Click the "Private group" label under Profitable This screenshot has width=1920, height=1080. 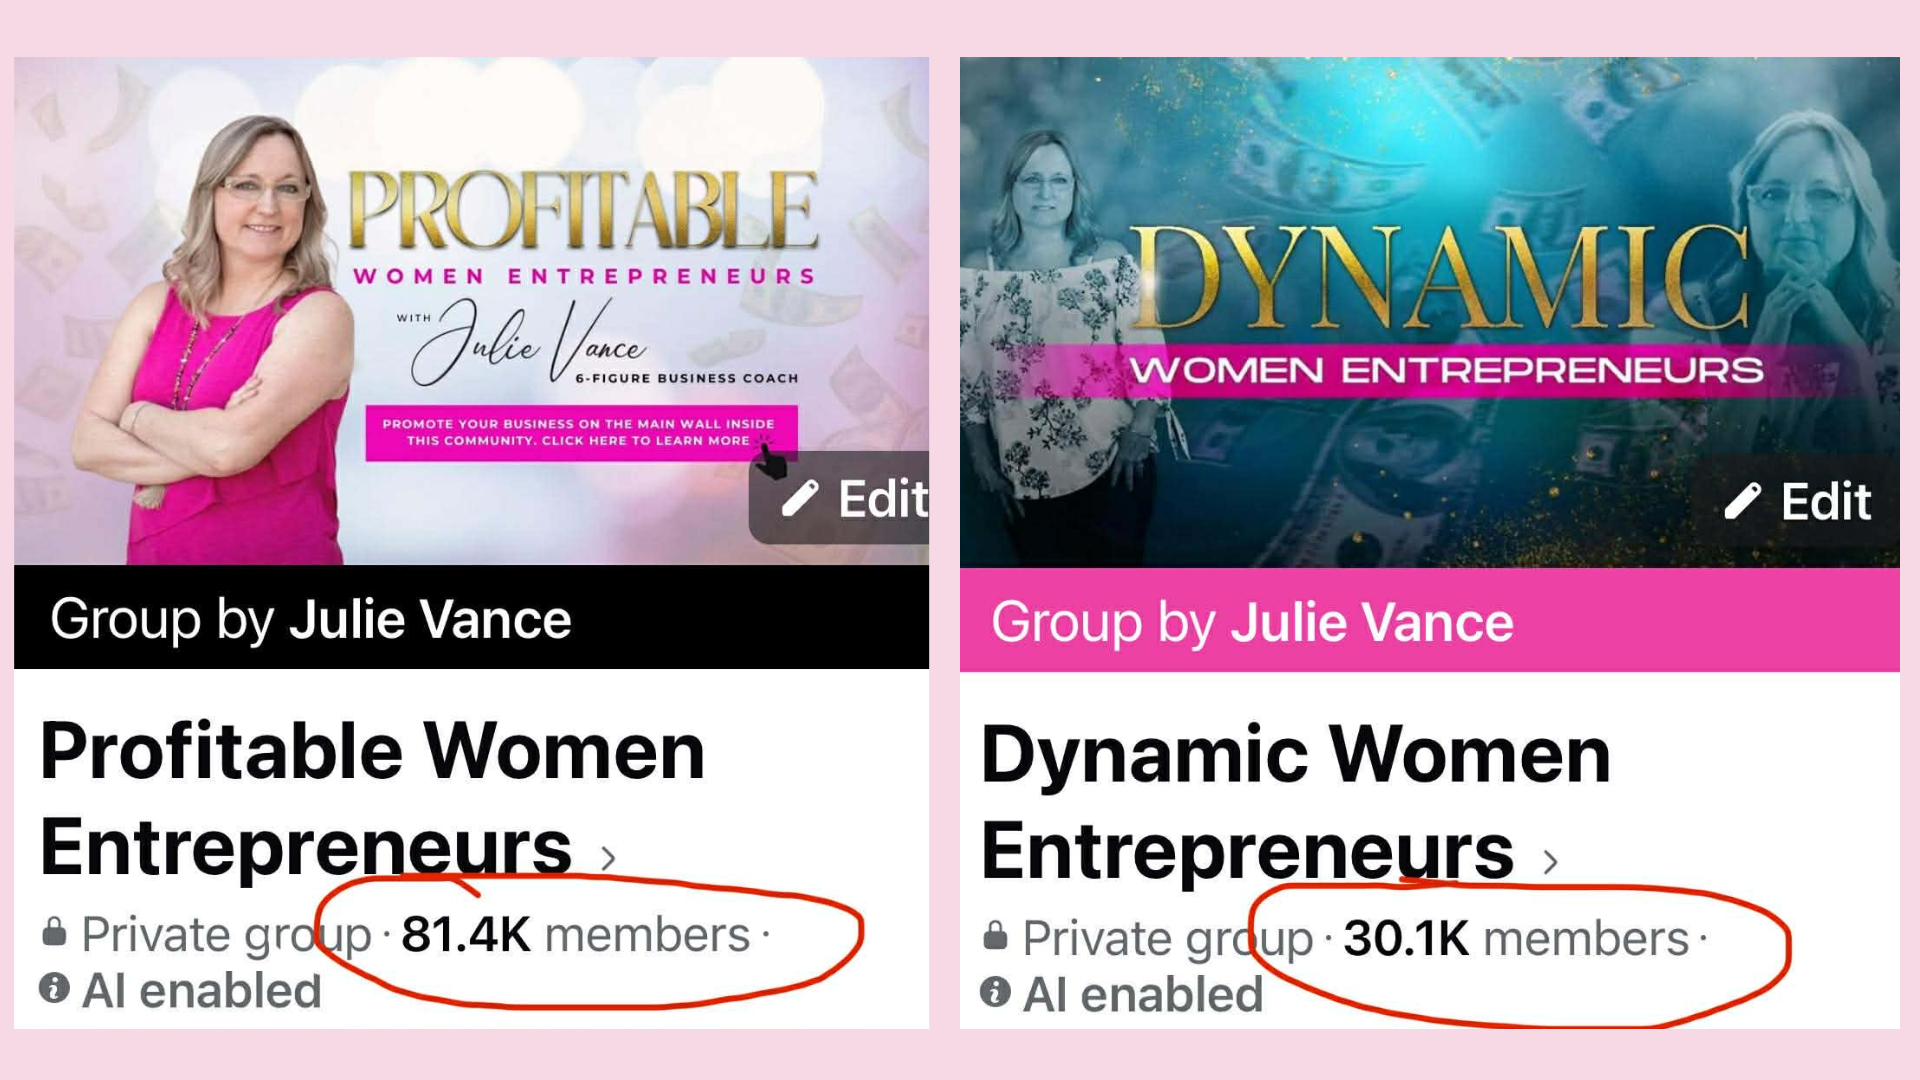pyautogui.click(x=226, y=935)
